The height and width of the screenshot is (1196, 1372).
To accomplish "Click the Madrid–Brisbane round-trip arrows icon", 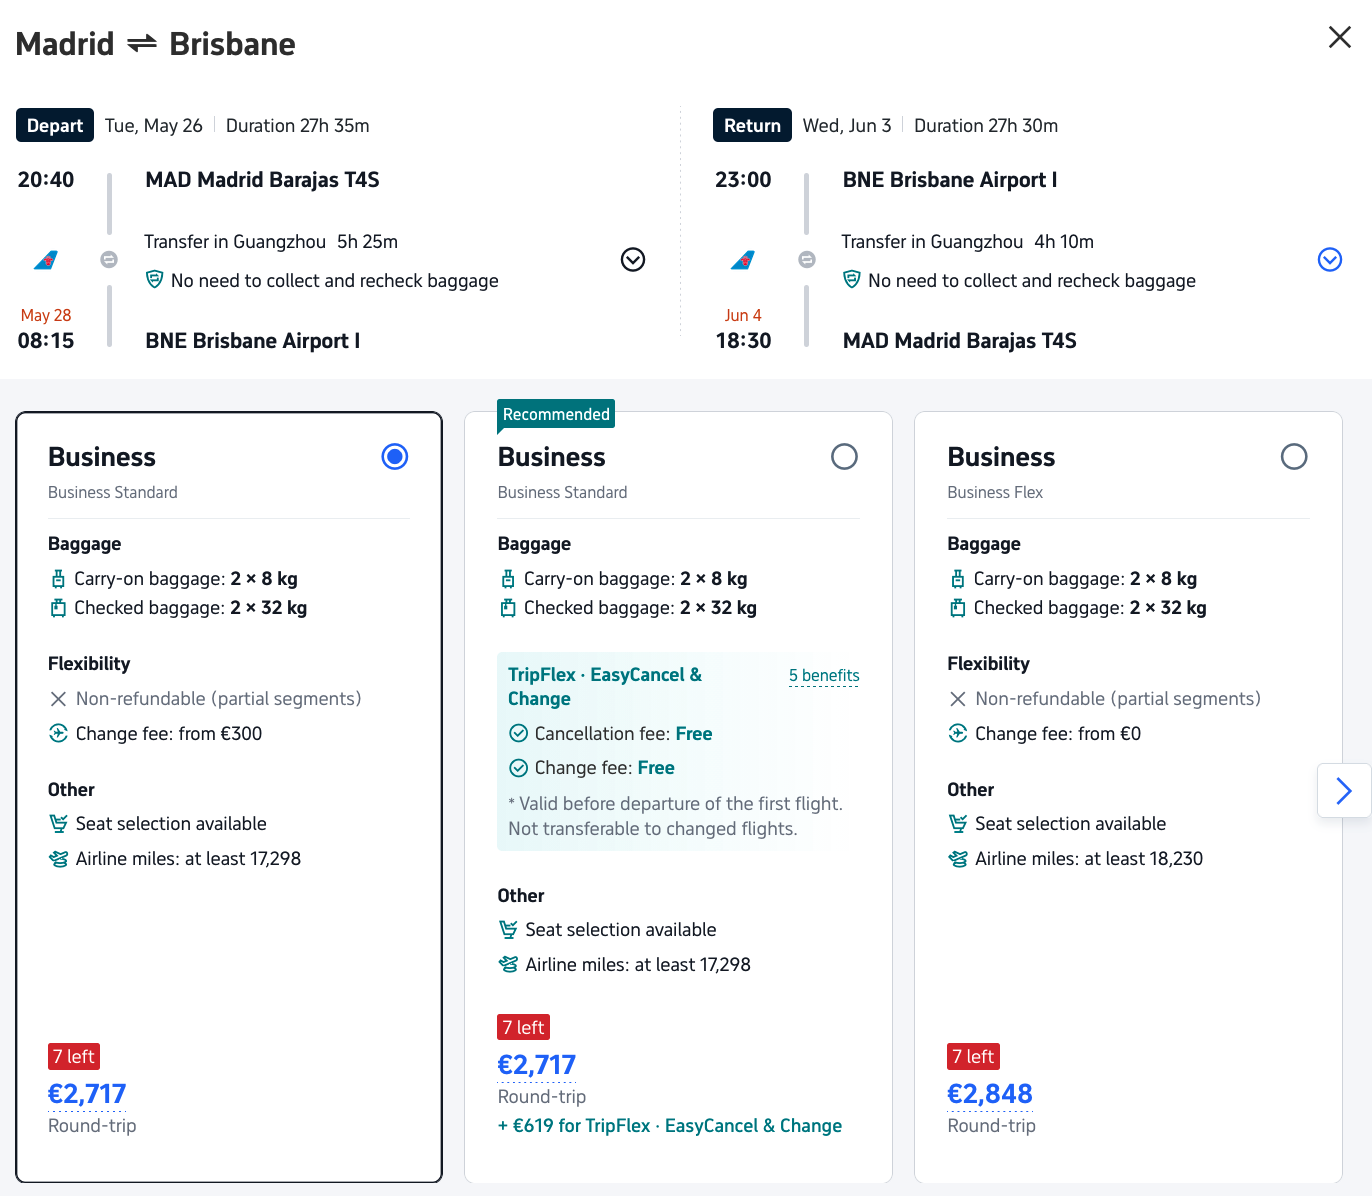I will click(x=142, y=43).
